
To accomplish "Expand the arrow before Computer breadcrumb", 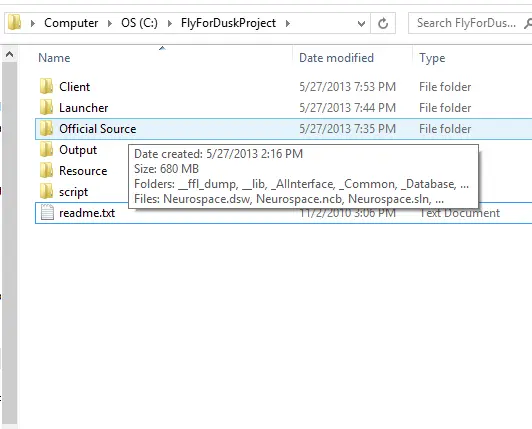I will [33, 23].
